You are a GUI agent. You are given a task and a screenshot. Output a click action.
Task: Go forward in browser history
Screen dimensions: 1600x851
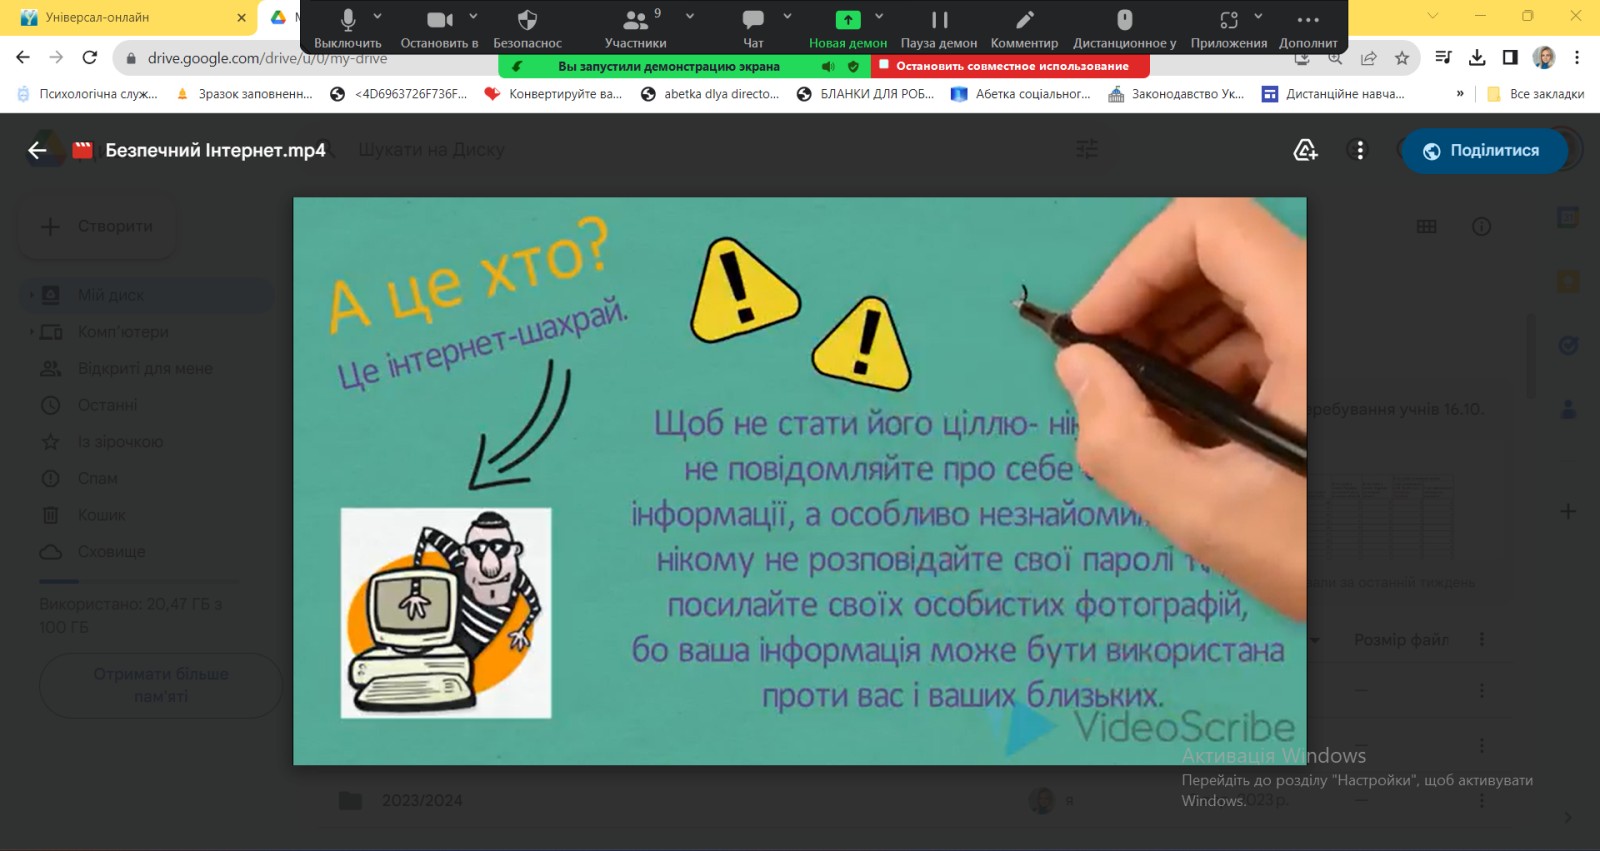56,58
